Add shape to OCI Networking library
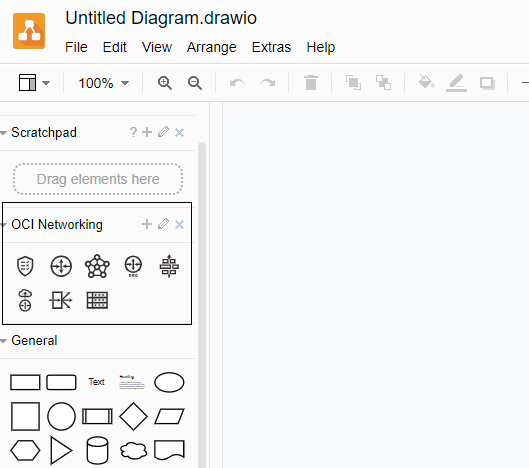529x468 pixels. [x=147, y=224]
